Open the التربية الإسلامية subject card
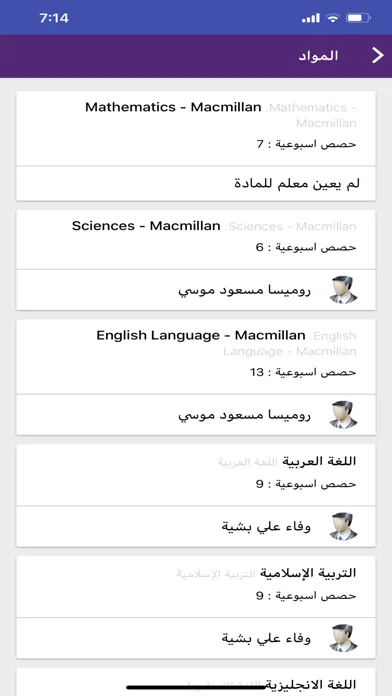 coord(196,587)
